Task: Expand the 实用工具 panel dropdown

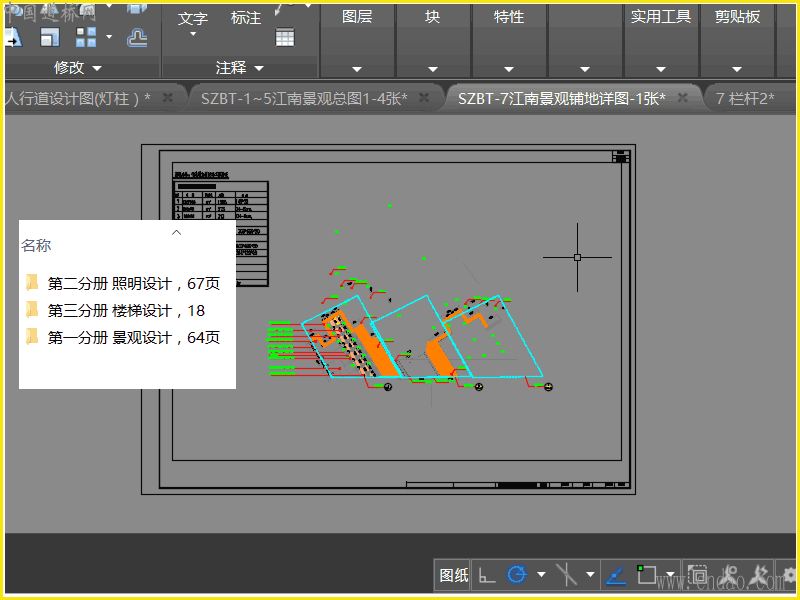Action: (661, 69)
